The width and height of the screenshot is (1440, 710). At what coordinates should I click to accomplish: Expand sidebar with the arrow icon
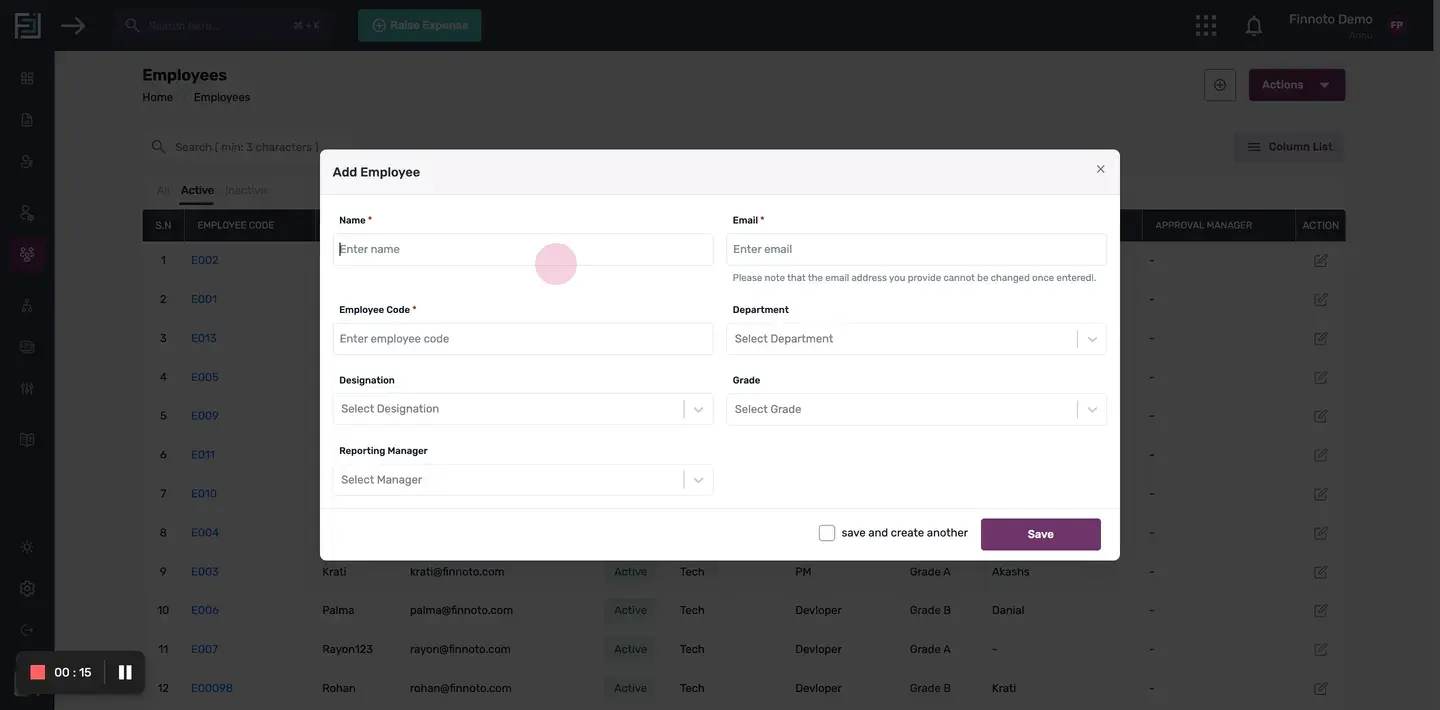(73, 25)
